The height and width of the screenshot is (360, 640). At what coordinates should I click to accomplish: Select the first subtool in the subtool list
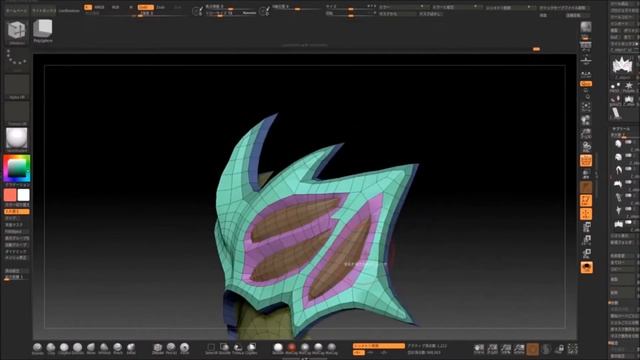[618, 144]
